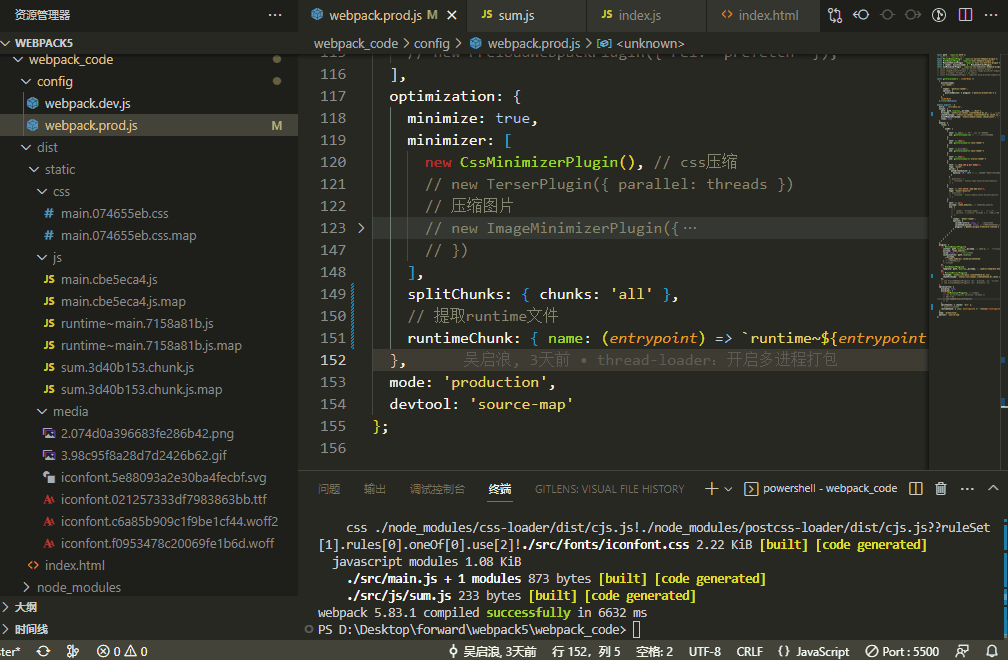
Task: Synchronize changes in status bar
Action: coord(43,651)
